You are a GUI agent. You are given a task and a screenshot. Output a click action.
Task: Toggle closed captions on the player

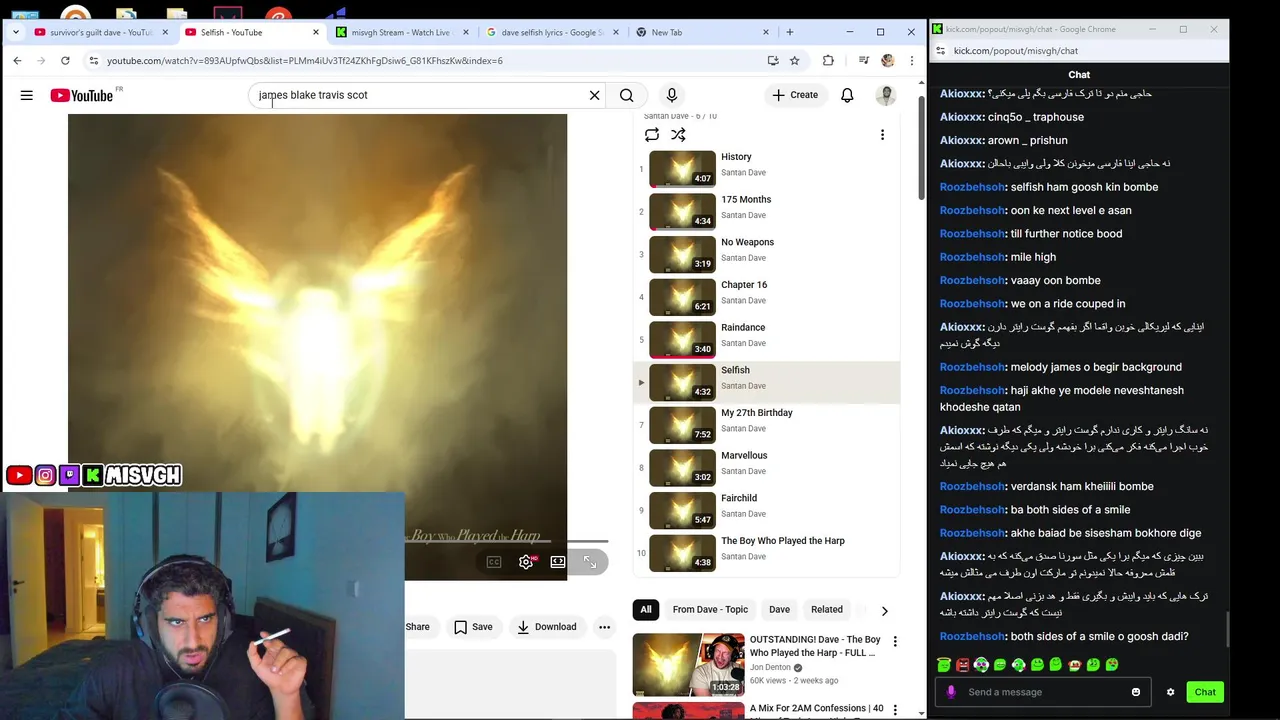494,562
